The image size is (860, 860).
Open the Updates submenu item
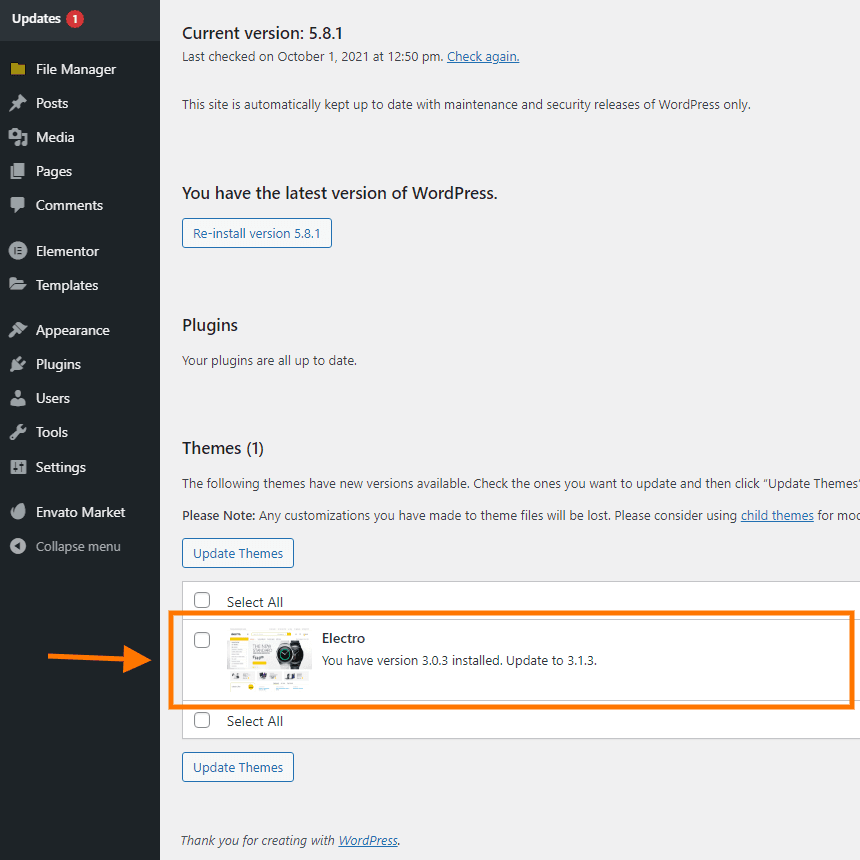[x=36, y=19]
